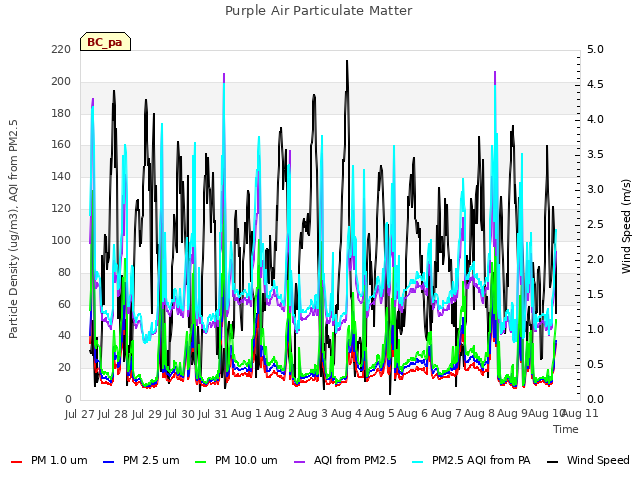Click the 2.0 wind speed tick label

(595, 260)
